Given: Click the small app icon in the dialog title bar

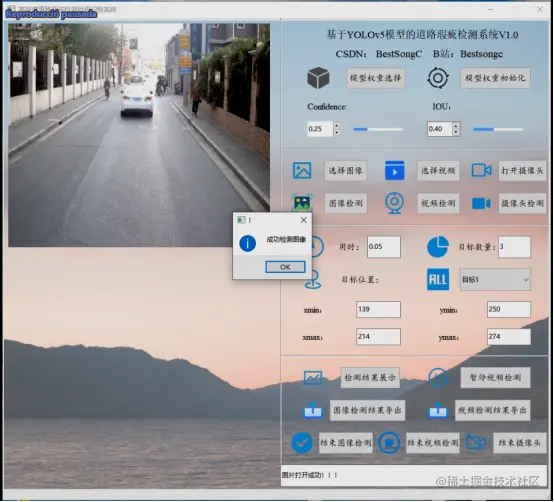Looking at the screenshot, I should pyautogui.click(x=241, y=220).
